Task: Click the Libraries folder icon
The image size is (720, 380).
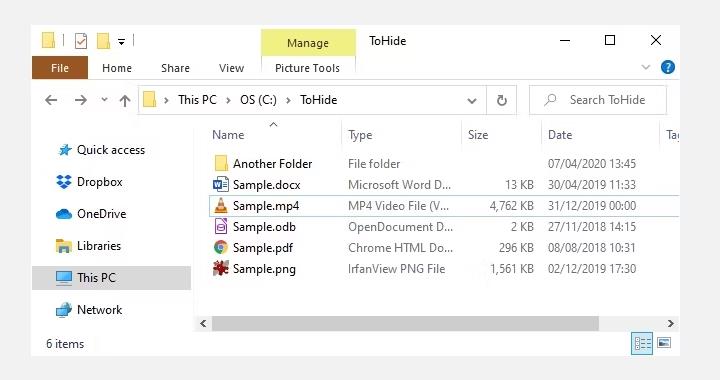Action: click(x=63, y=246)
